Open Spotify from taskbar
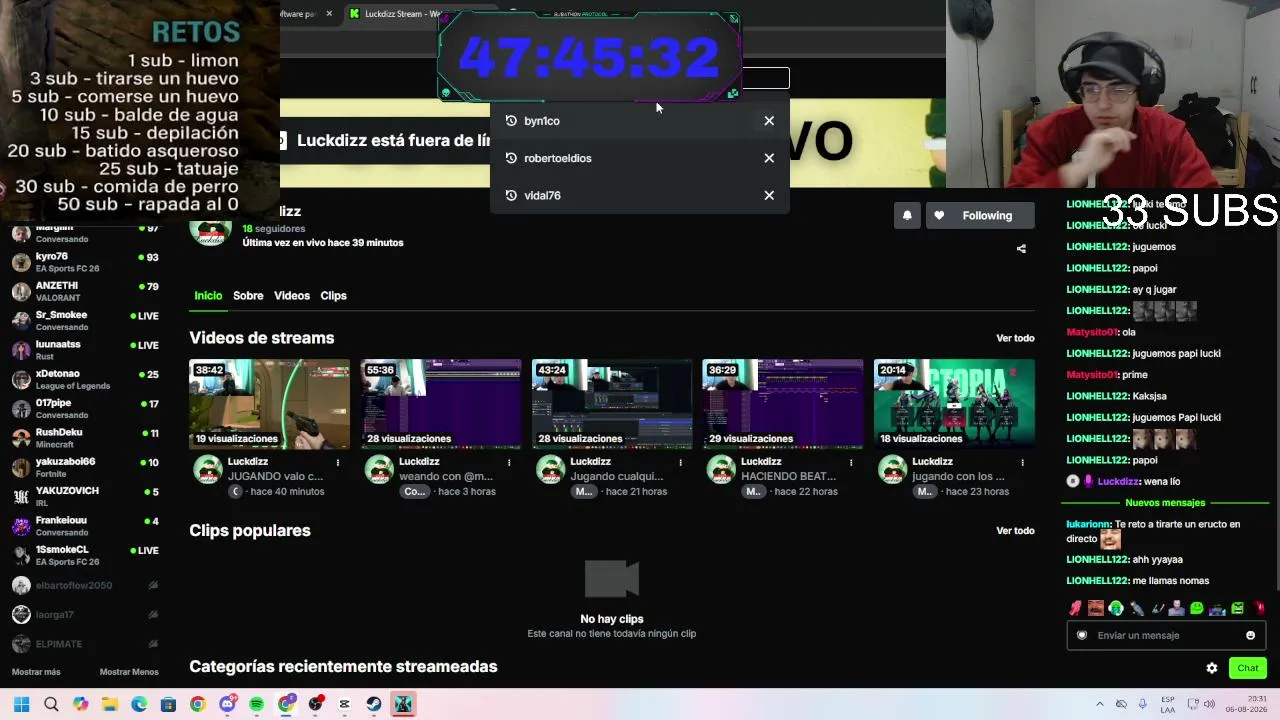Image resolution: width=1280 pixels, height=720 pixels. [x=256, y=704]
